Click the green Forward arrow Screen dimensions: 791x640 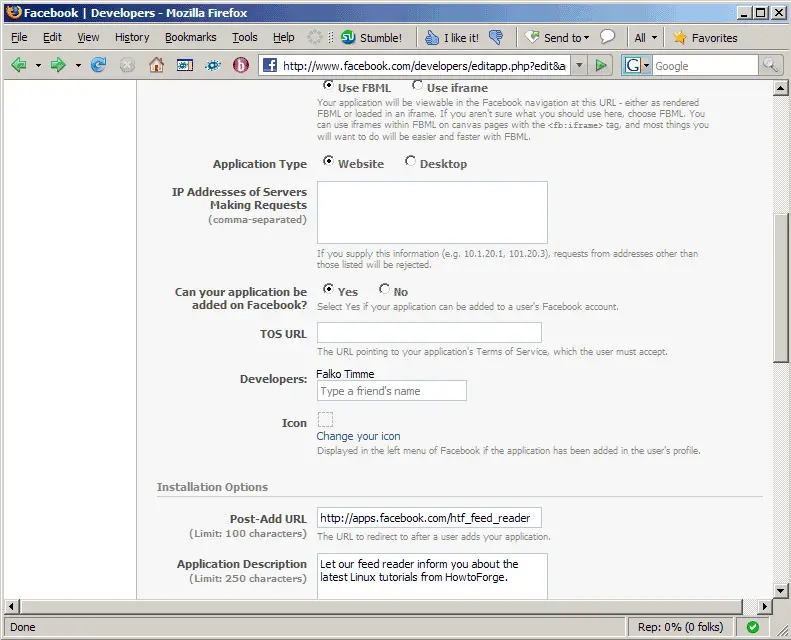[x=58, y=65]
